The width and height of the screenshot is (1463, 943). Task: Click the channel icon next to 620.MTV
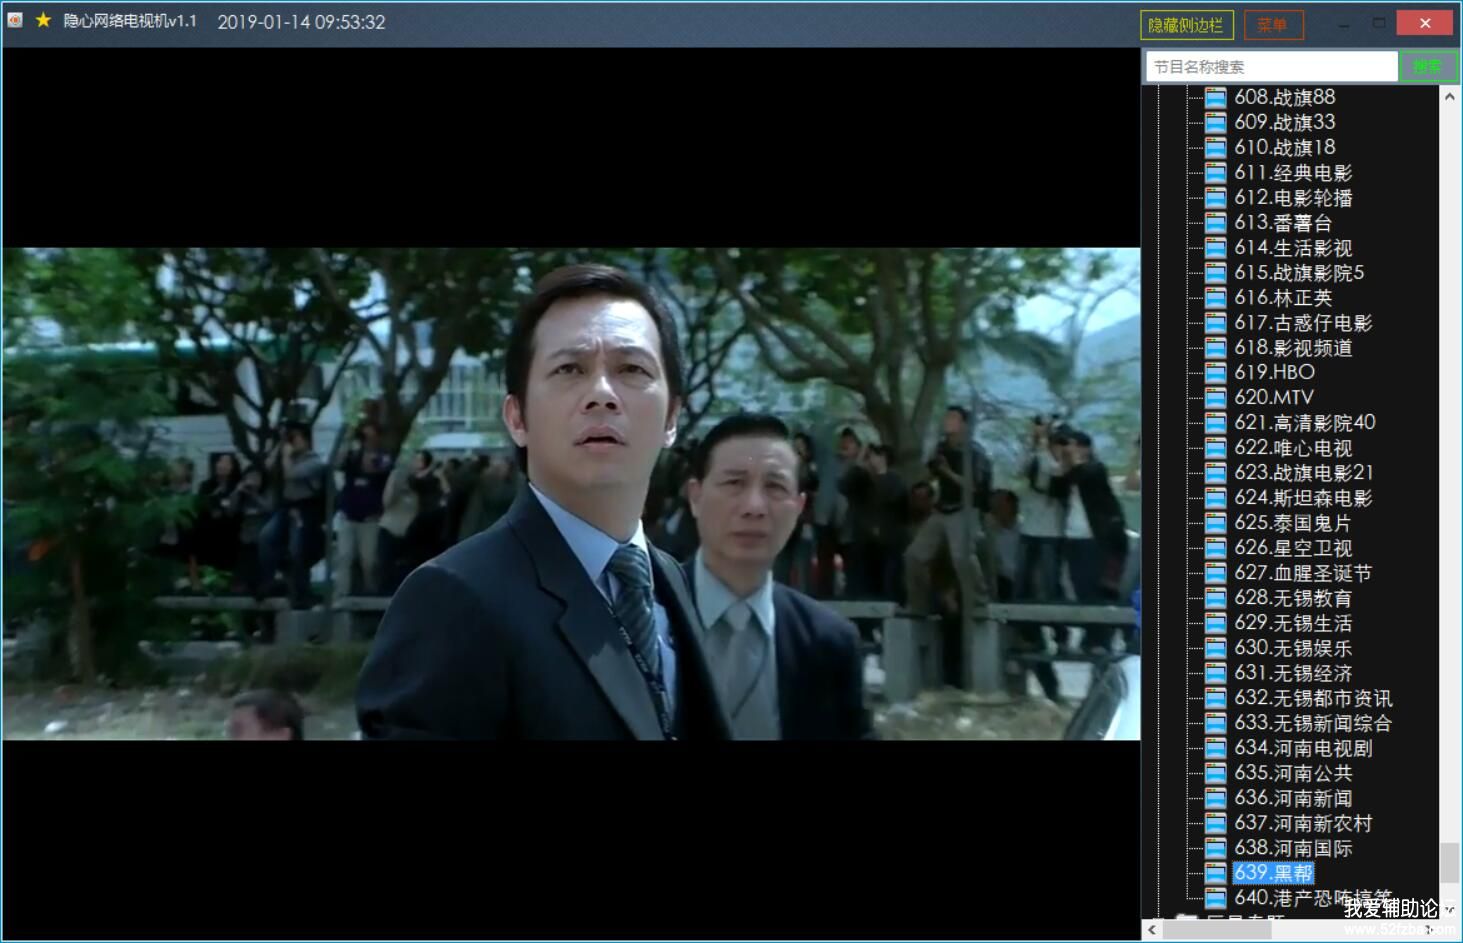pyautogui.click(x=1215, y=398)
